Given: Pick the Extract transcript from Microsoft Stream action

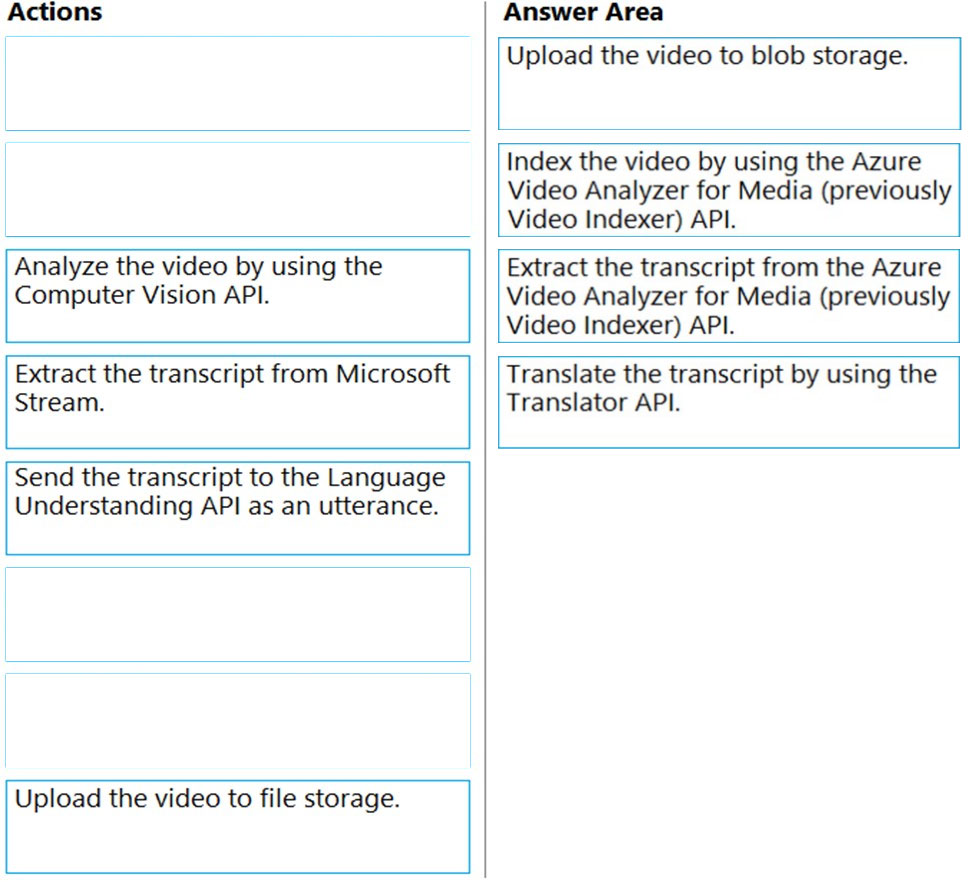Looking at the screenshot, I should coord(238,402).
